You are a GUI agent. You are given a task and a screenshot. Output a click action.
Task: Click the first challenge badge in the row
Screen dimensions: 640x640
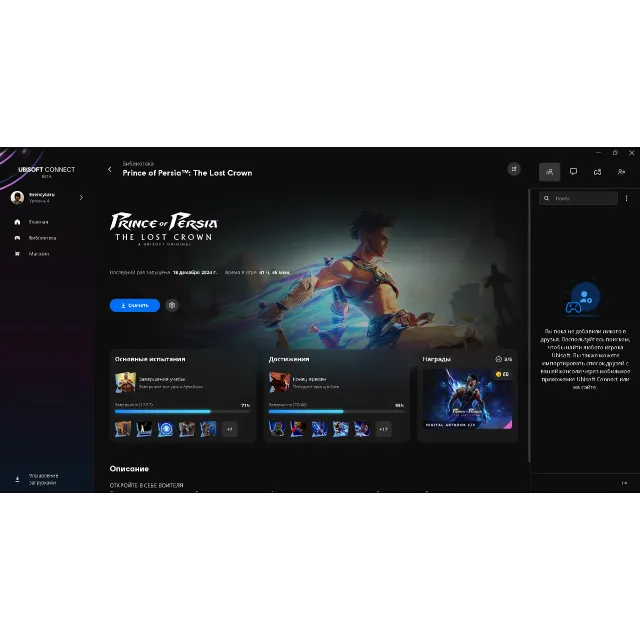click(x=123, y=429)
